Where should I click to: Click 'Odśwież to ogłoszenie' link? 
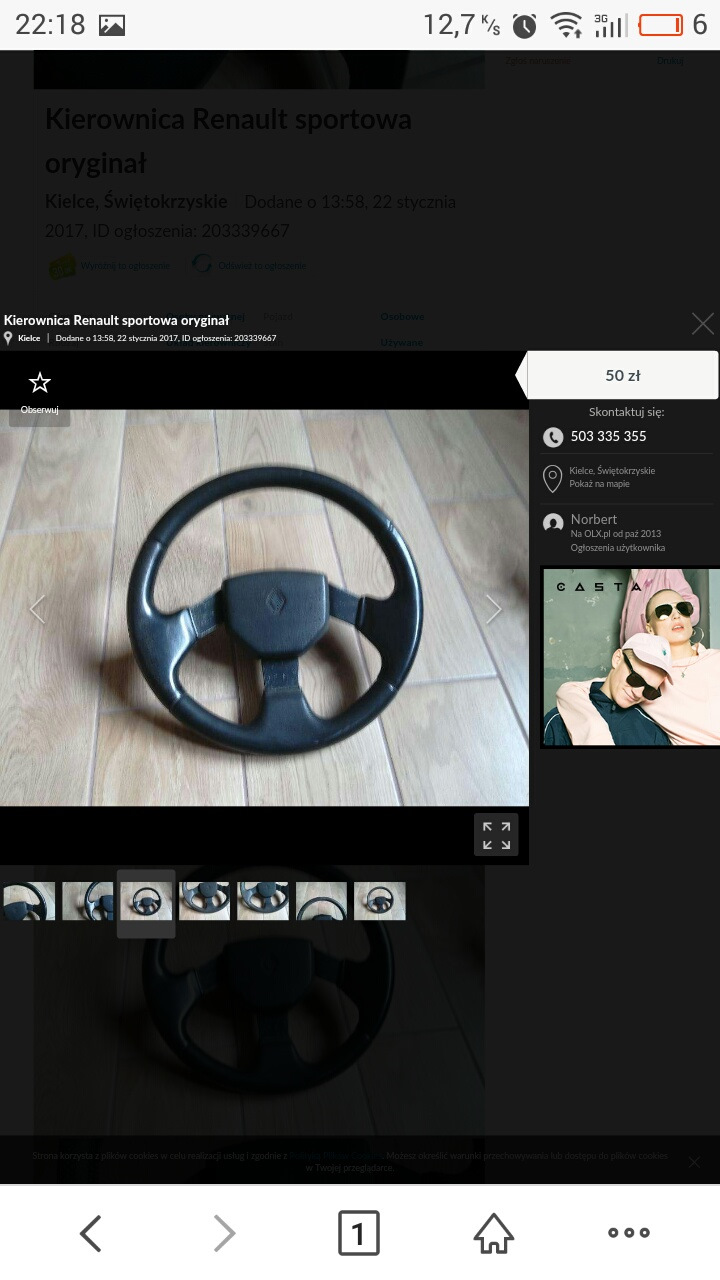262,265
